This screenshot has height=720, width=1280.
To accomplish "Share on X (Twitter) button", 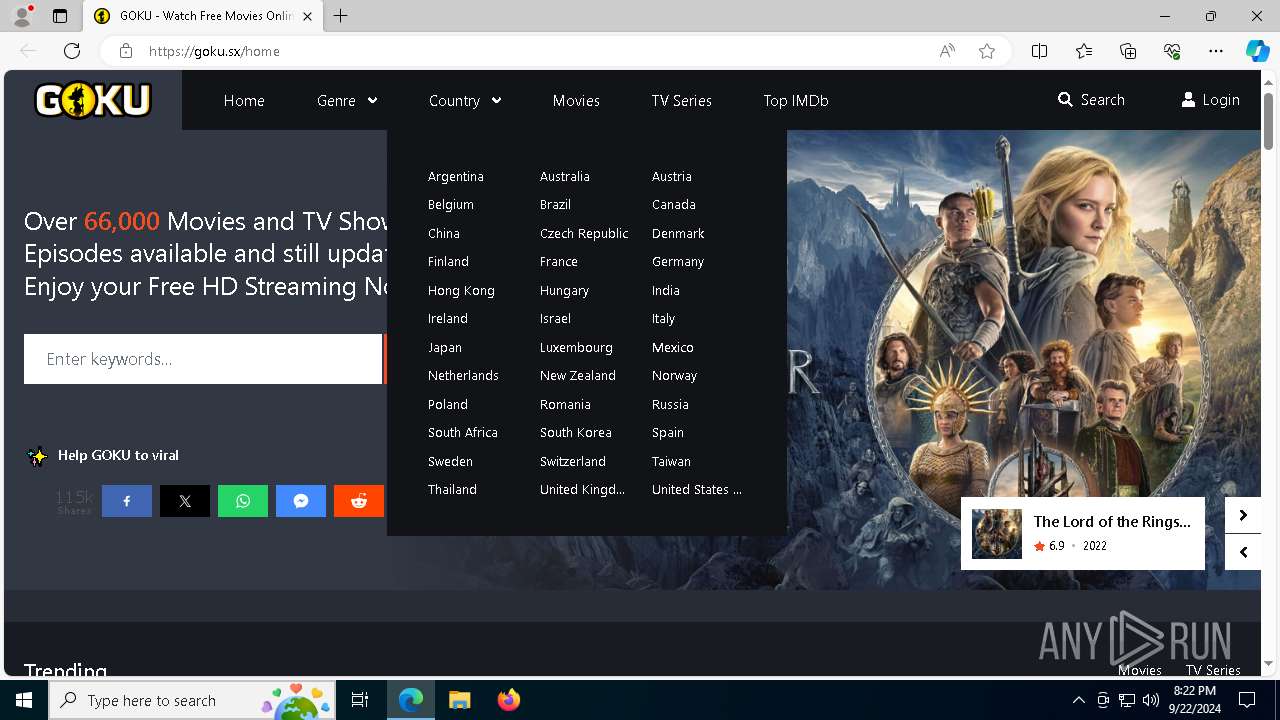I will click(x=185, y=501).
